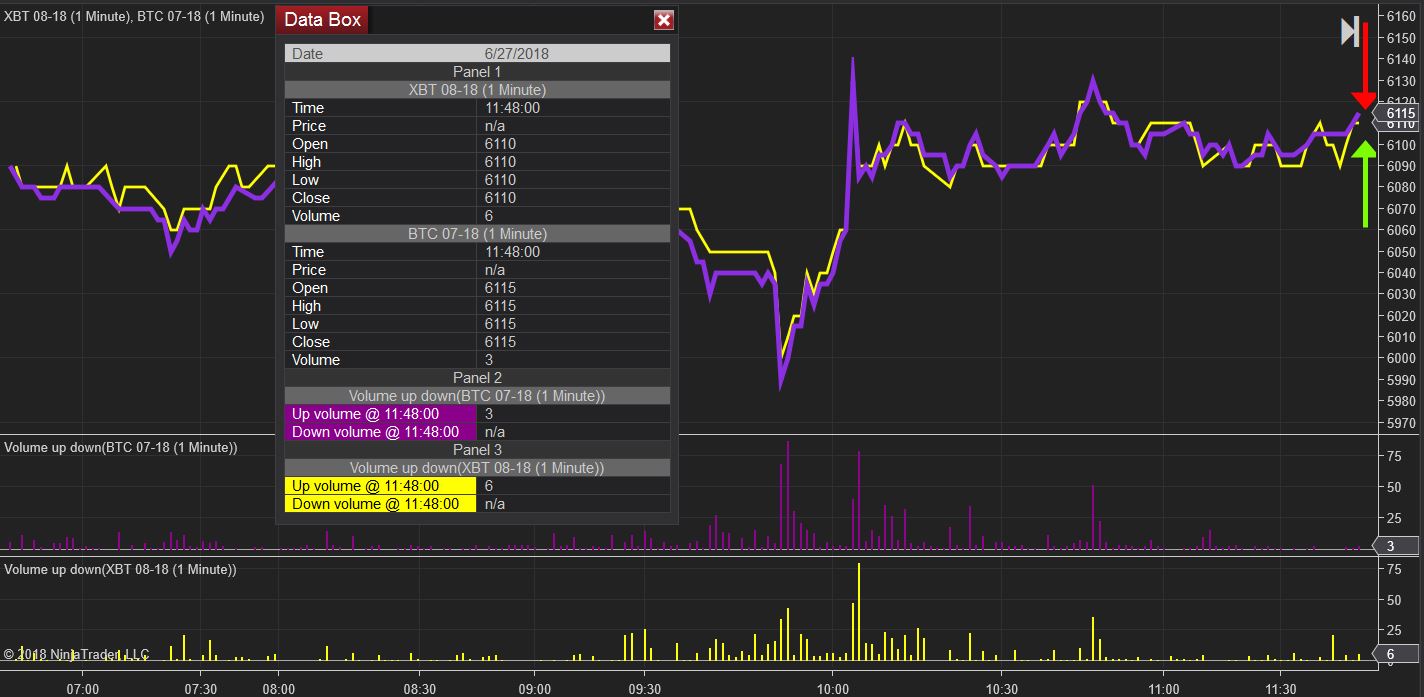Click the Panel 3 header row

(x=477, y=450)
